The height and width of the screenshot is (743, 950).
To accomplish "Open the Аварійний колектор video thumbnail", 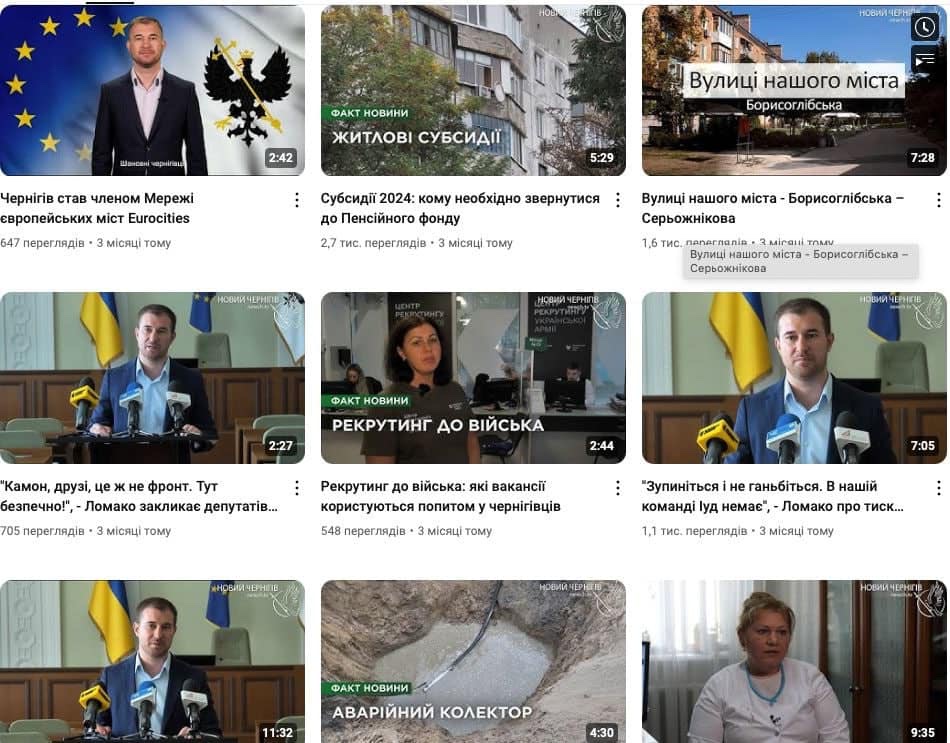I will click(473, 661).
